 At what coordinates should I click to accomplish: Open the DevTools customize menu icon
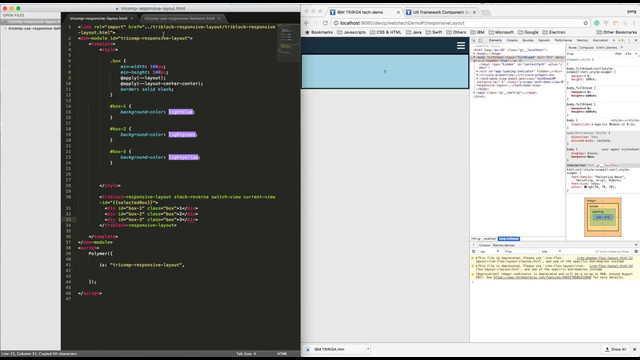click(629, 40)
